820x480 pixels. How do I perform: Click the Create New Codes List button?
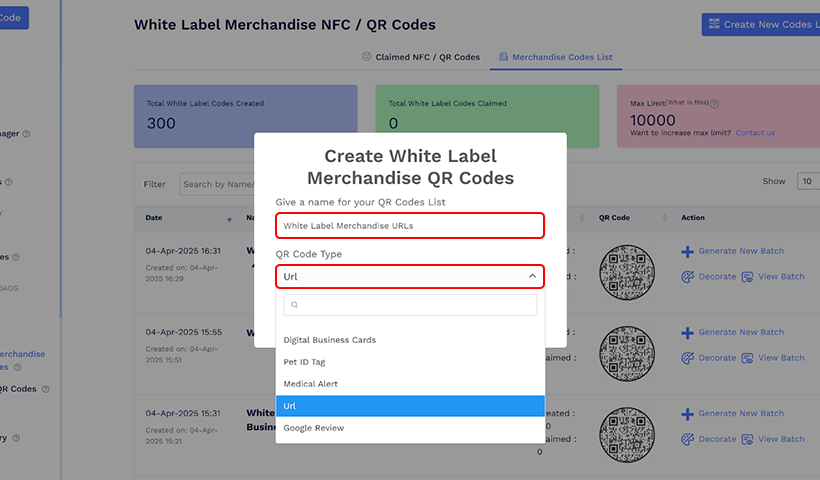tap(760, 25)
